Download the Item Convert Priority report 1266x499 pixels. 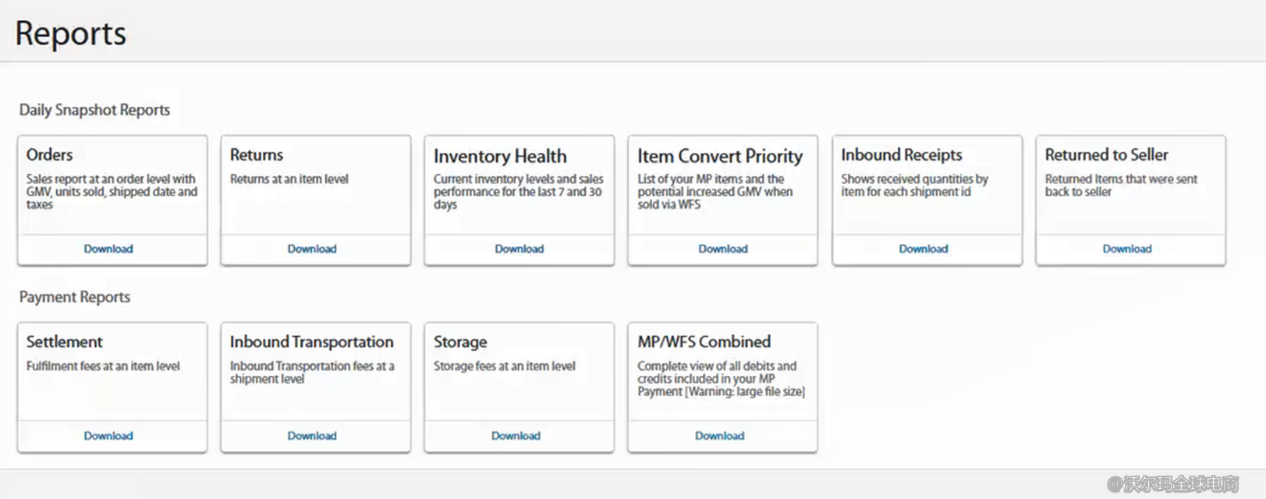[x=723, y=249]
